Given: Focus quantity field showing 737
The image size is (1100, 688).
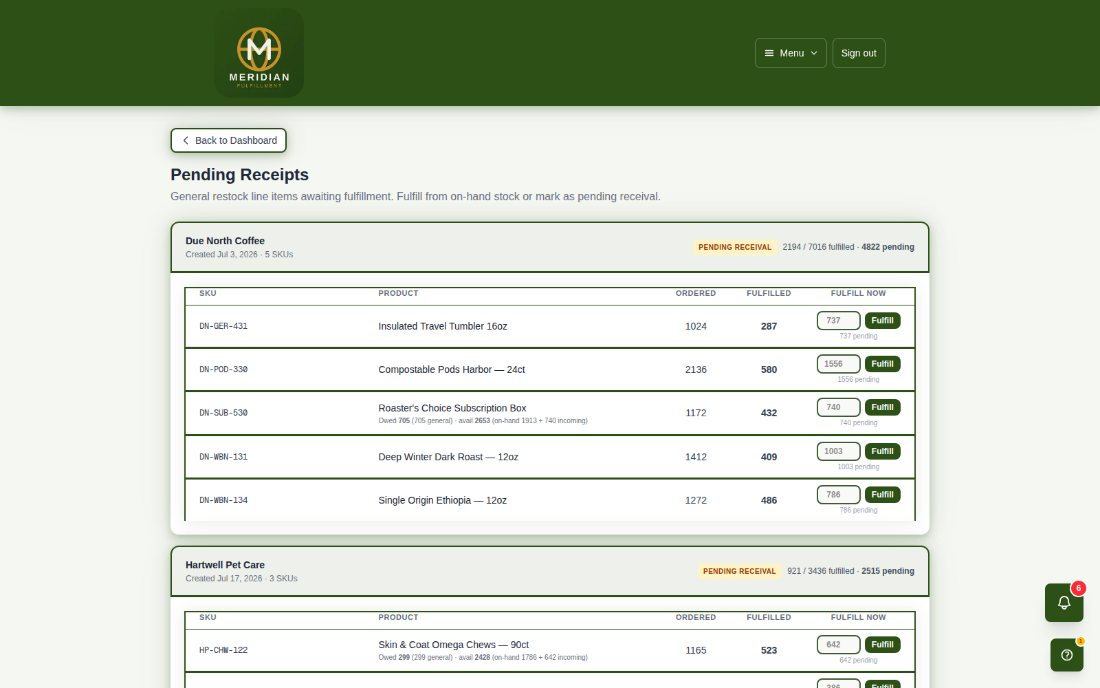Looking at the screenshot, I should click(x=838, y=321).
